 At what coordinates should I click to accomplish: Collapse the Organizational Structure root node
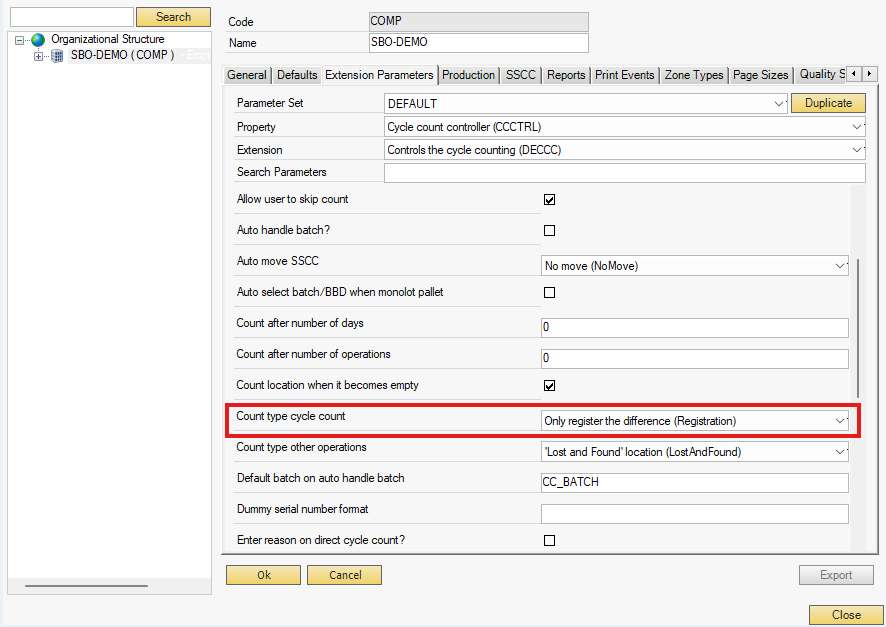coord(19,40)
